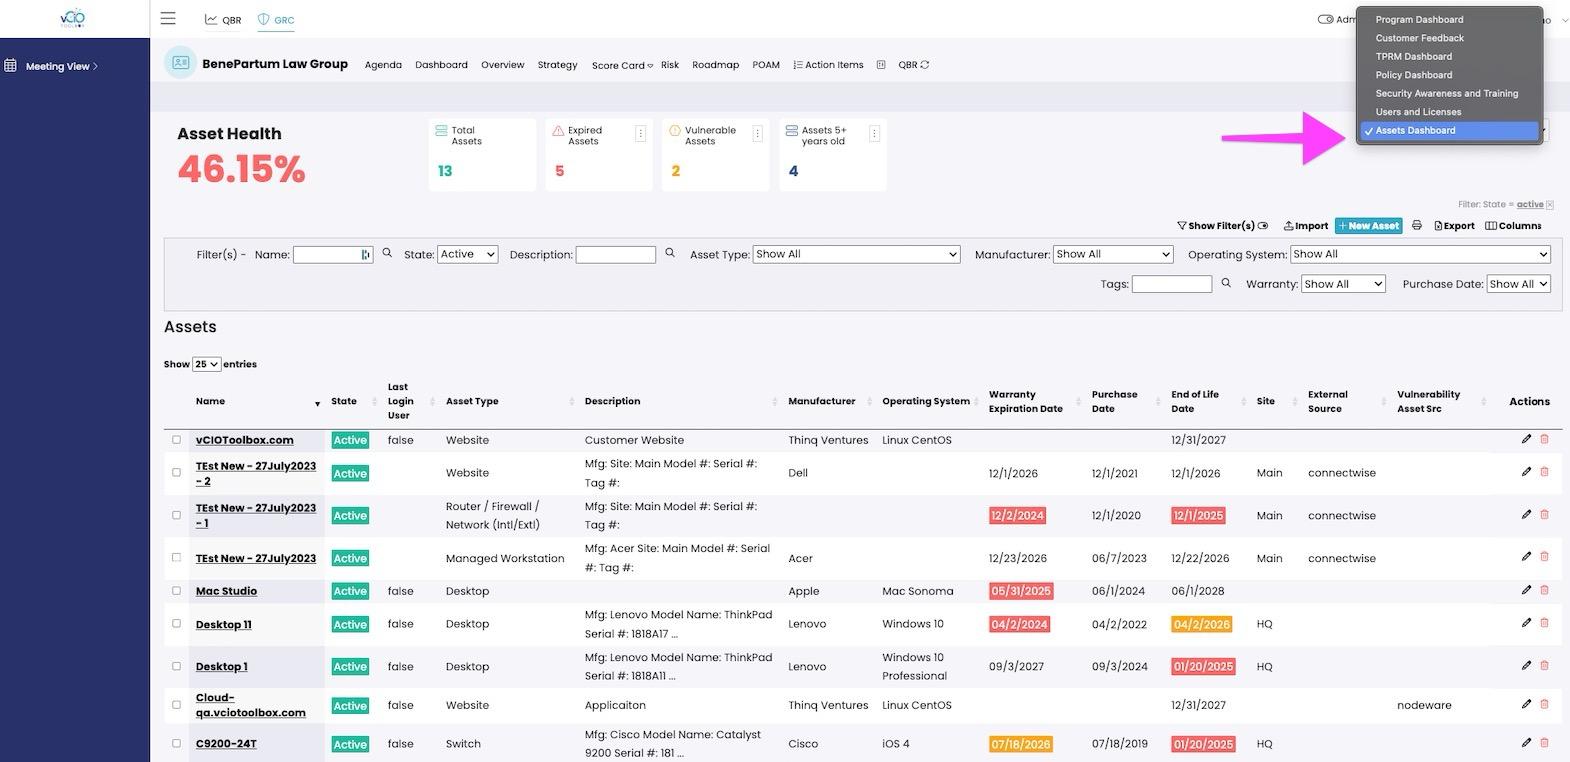The width and height of the screenshot is (1570, 762).
Task: Click the Columns button
Action: (1513, 226)
